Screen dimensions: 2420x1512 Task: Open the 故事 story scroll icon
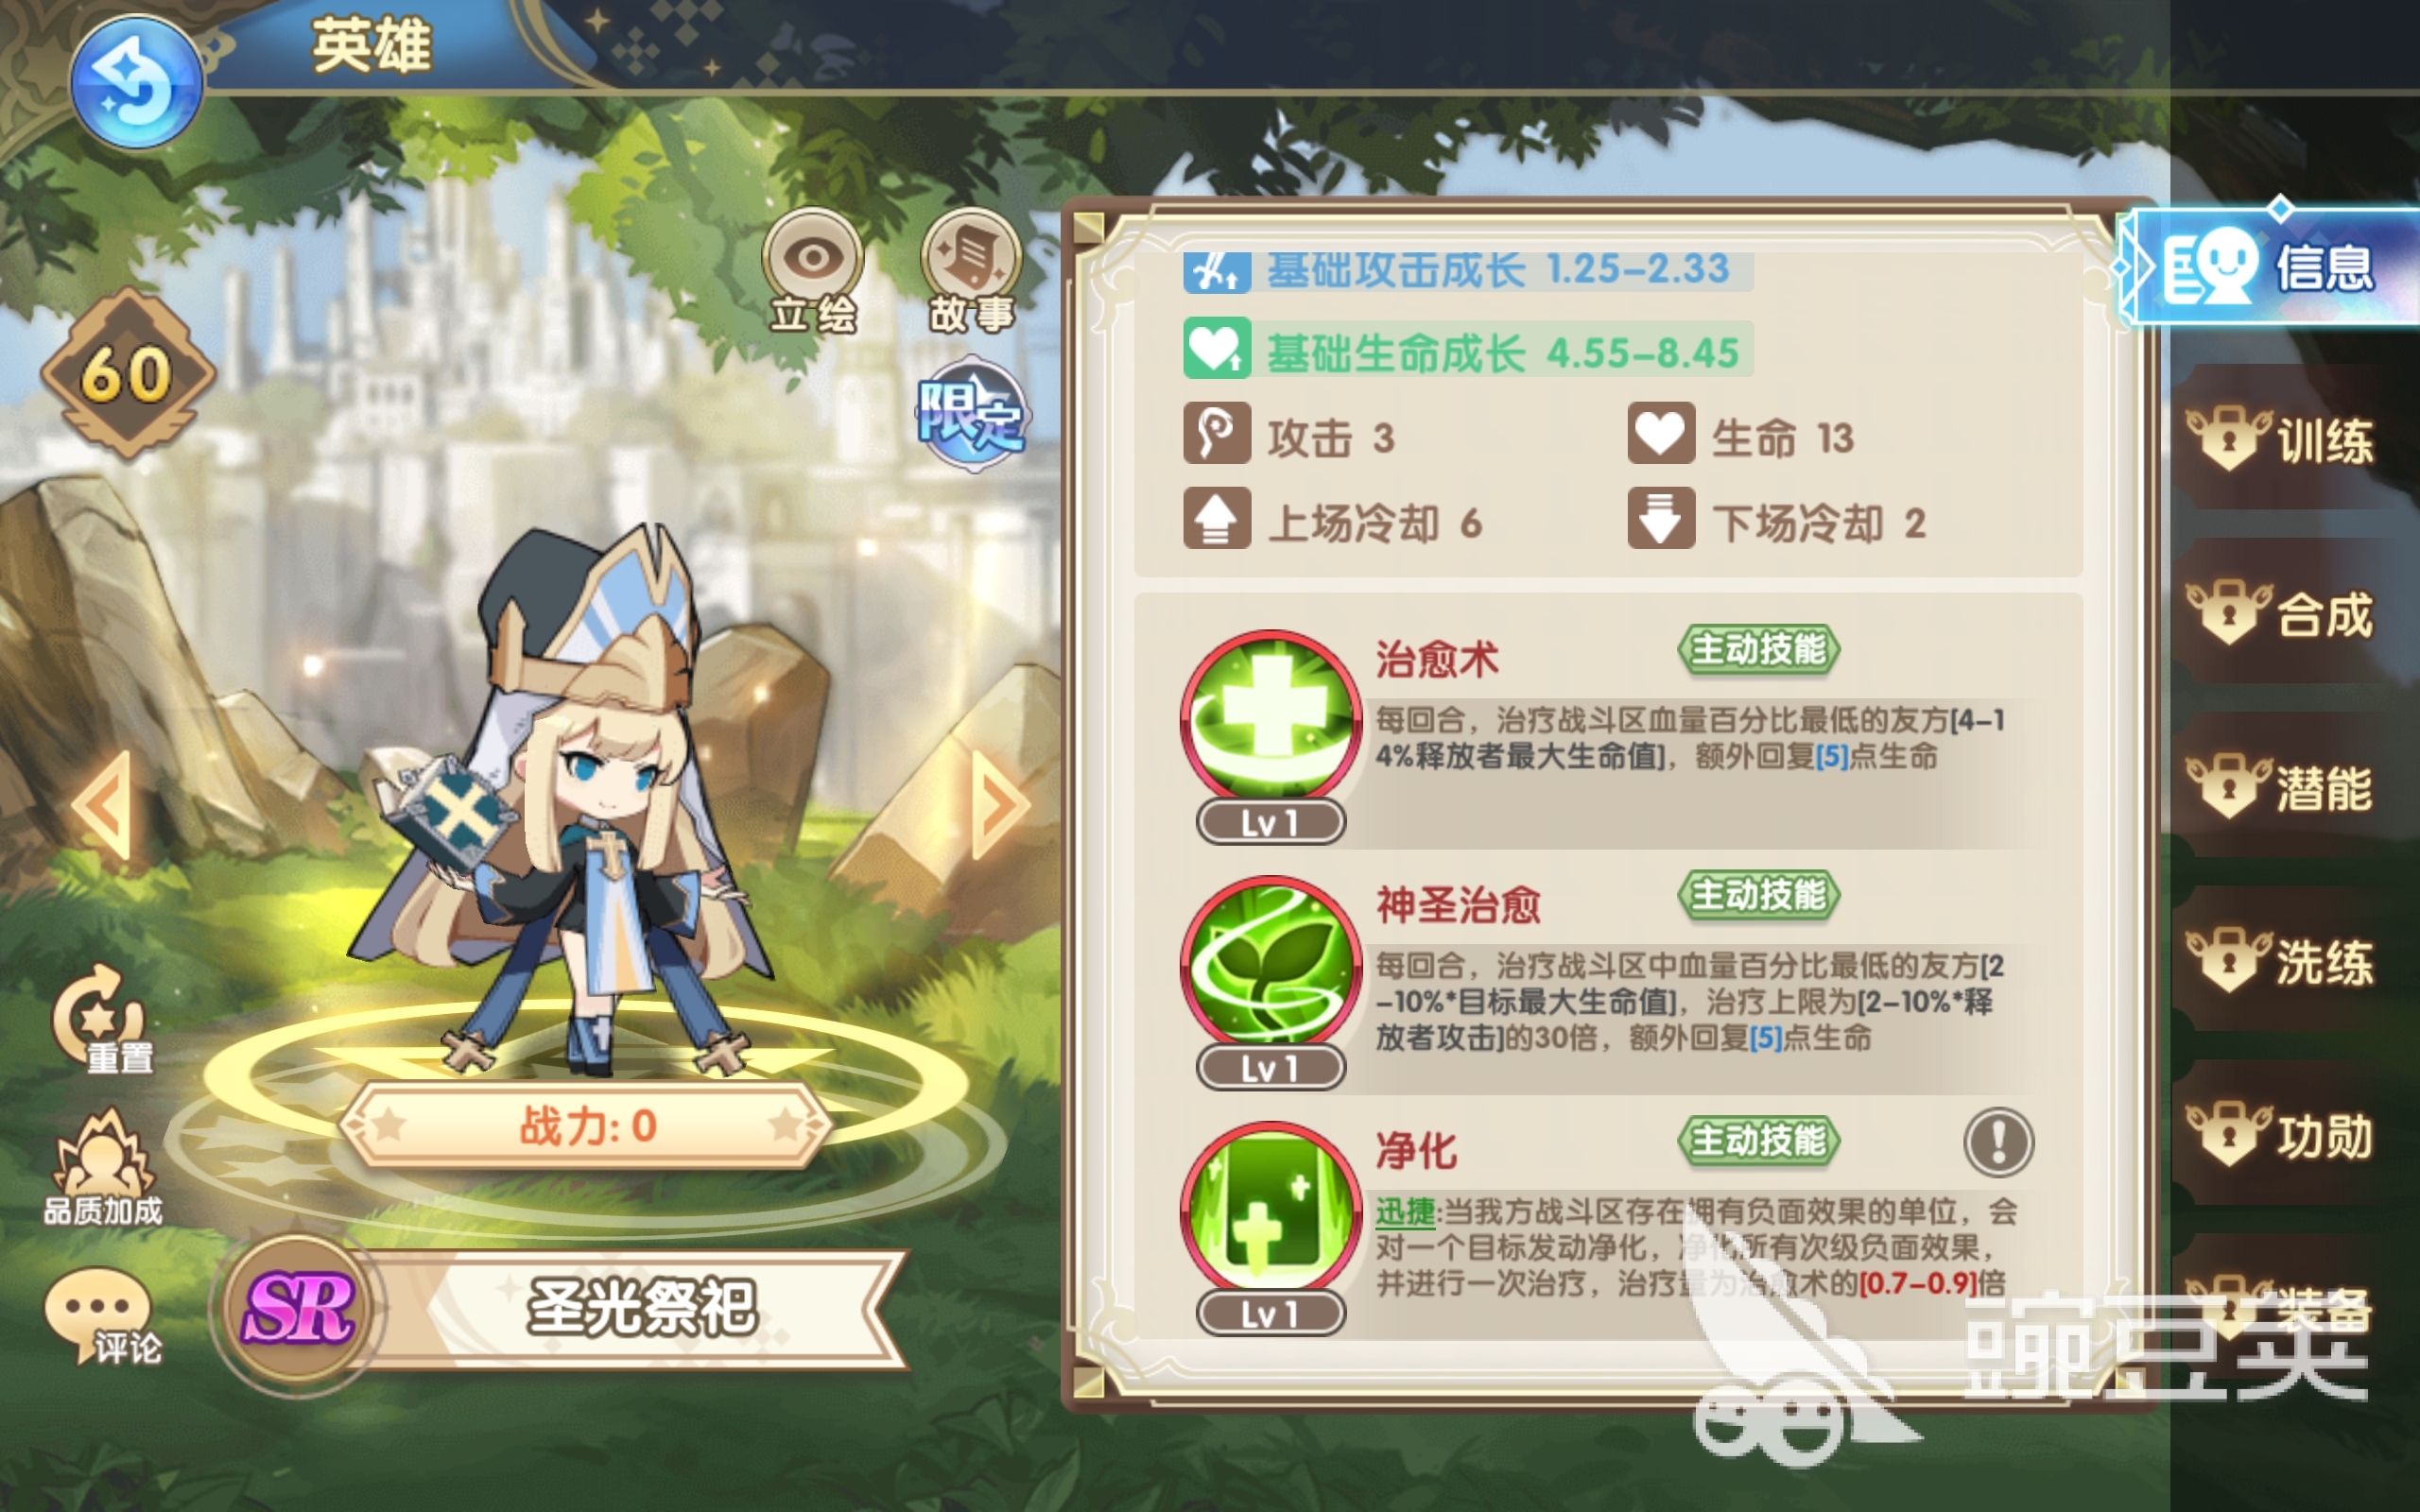971,271
